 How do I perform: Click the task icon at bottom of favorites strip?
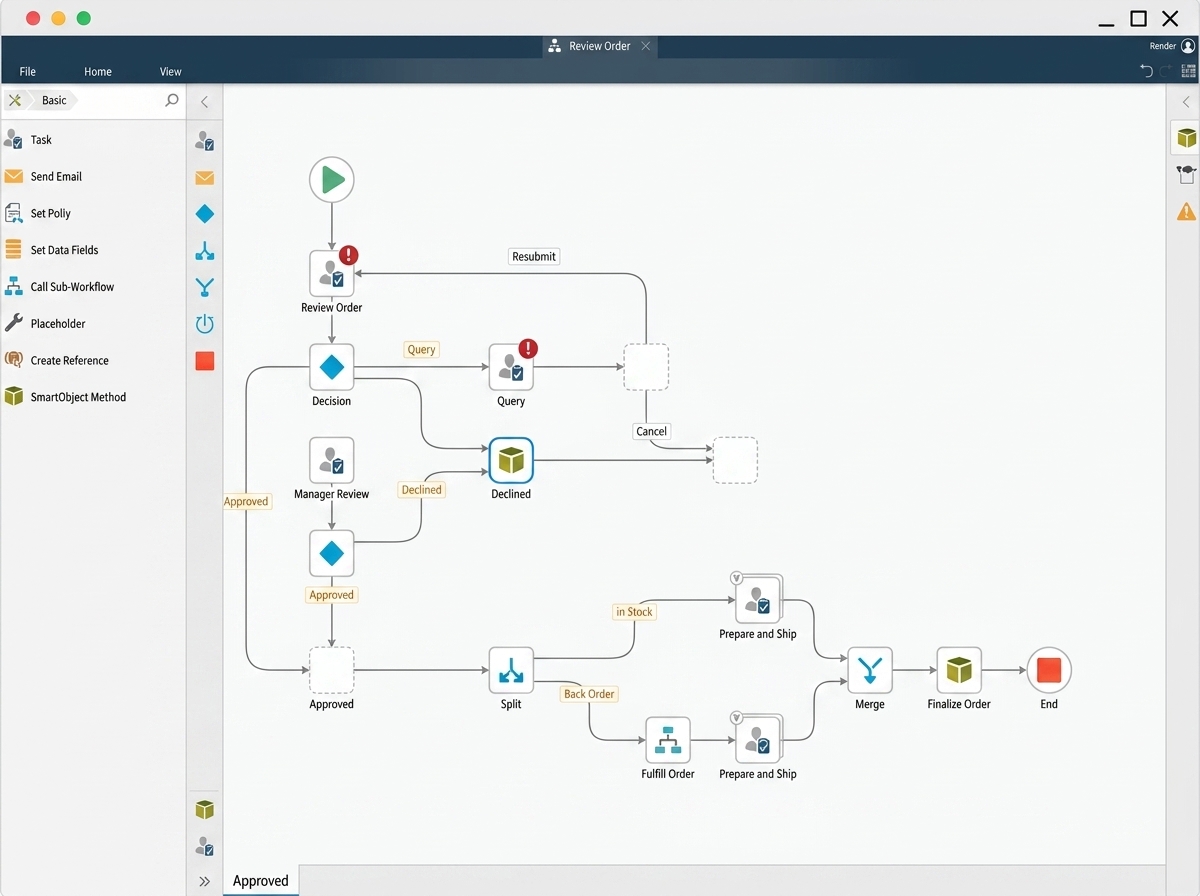[x=205, y=847]
